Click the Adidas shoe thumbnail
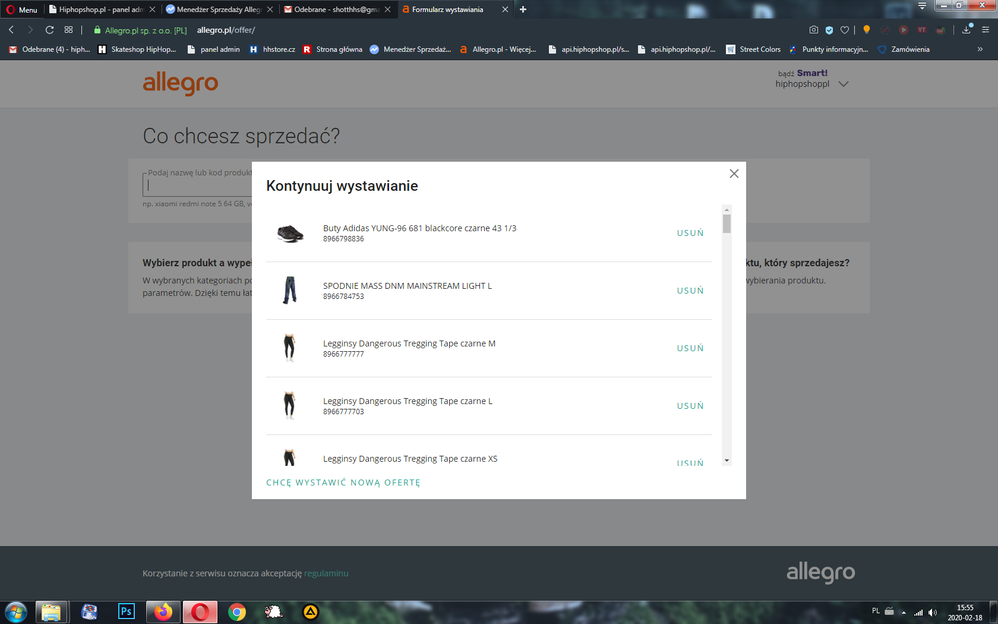The height and width of the screenshot is (624, 998). tap(290, 233)
